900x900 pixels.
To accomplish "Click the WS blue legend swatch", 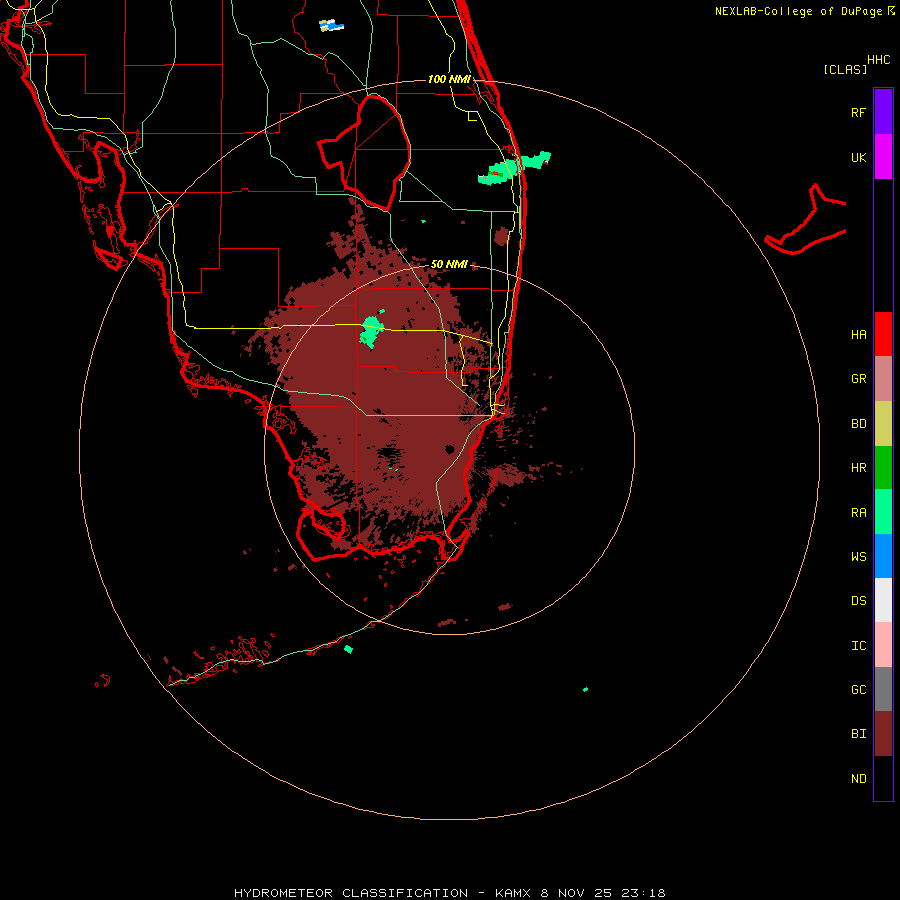I will [x=883, y=556].
